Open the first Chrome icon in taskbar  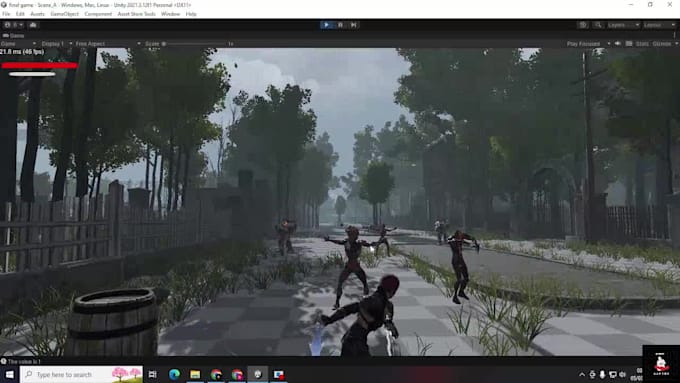click(x=216, y=374)
